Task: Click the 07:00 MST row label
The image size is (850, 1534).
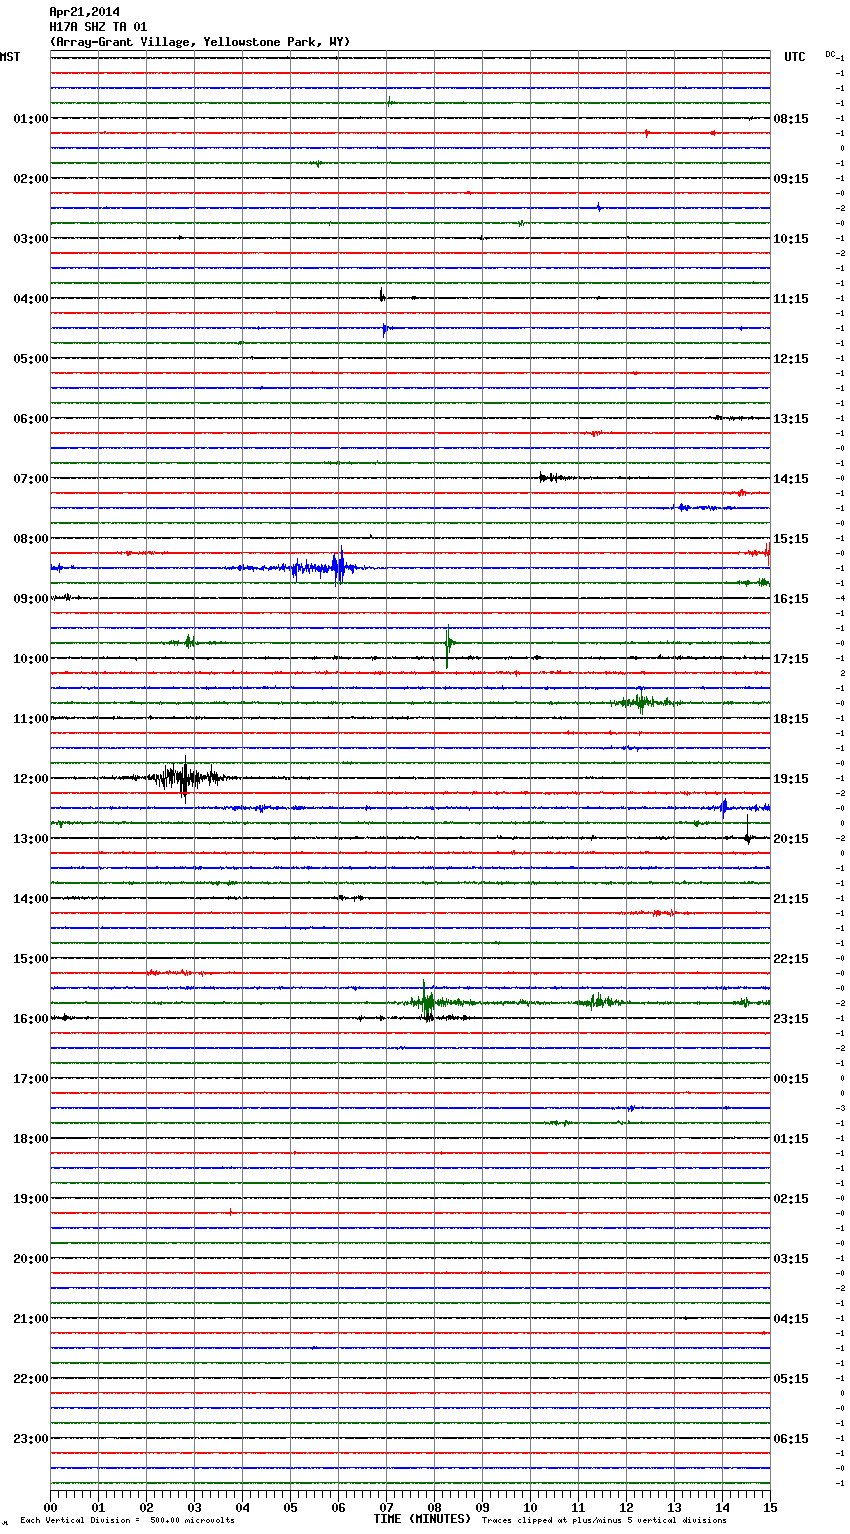Action: pos(31,479)
